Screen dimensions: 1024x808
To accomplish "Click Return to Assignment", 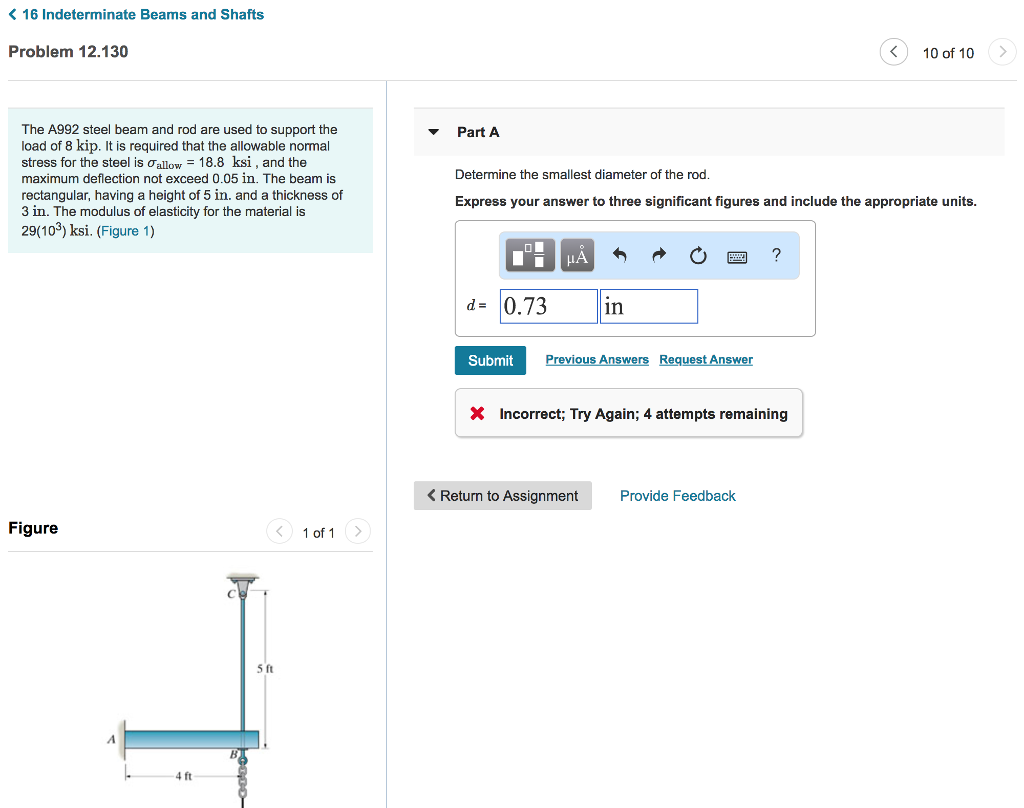I will 503,495.
